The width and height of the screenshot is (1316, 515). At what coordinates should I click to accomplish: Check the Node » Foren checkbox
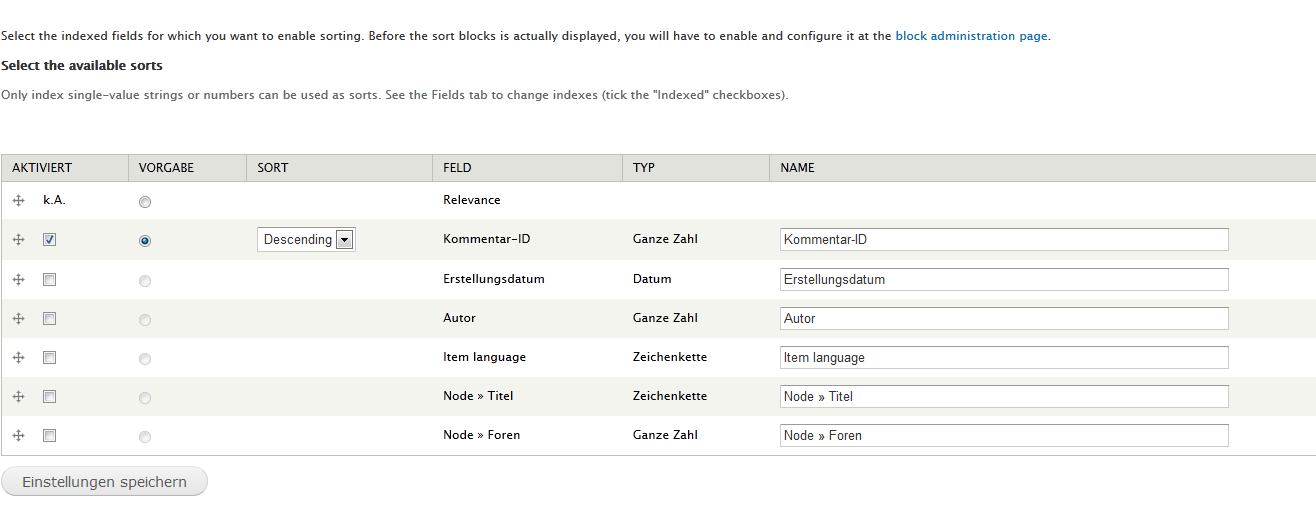[50, 435]
